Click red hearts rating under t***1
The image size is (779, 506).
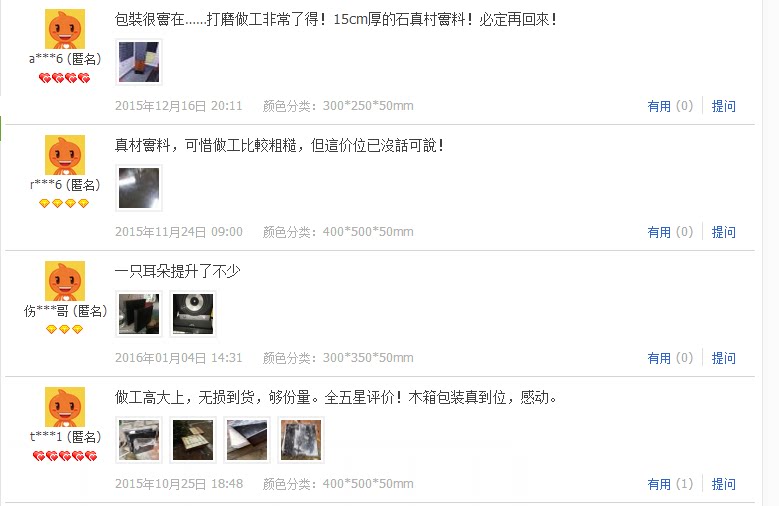pos(65,456)
